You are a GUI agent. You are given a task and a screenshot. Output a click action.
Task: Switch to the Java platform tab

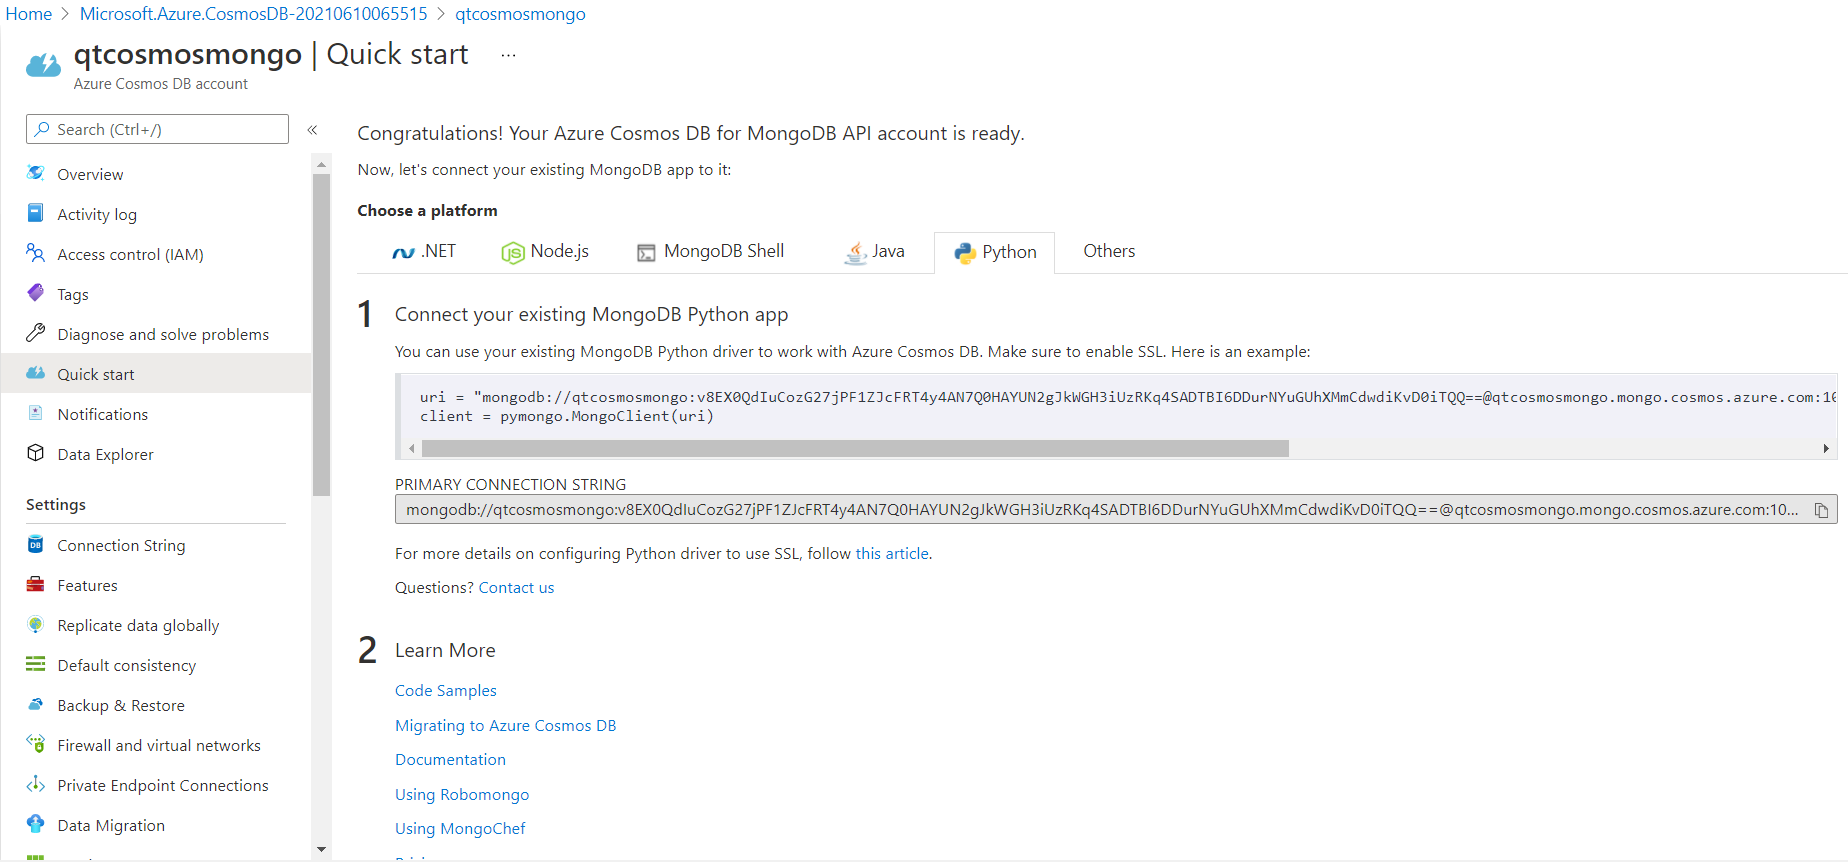tap(875, 251)
